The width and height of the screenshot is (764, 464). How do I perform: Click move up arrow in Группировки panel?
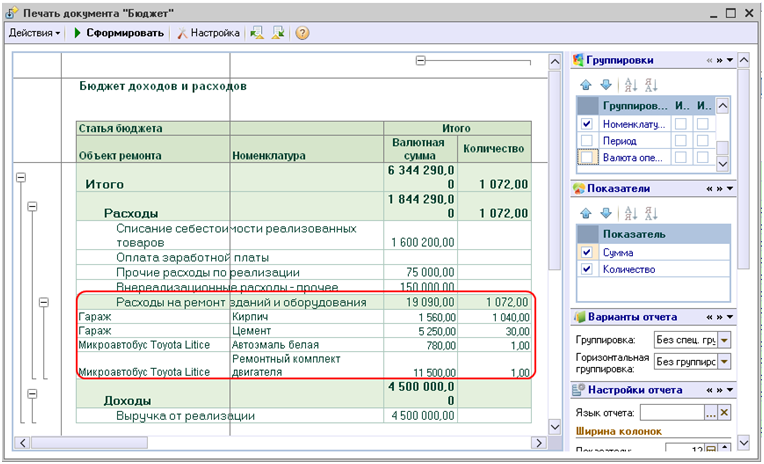click(586, 84)
